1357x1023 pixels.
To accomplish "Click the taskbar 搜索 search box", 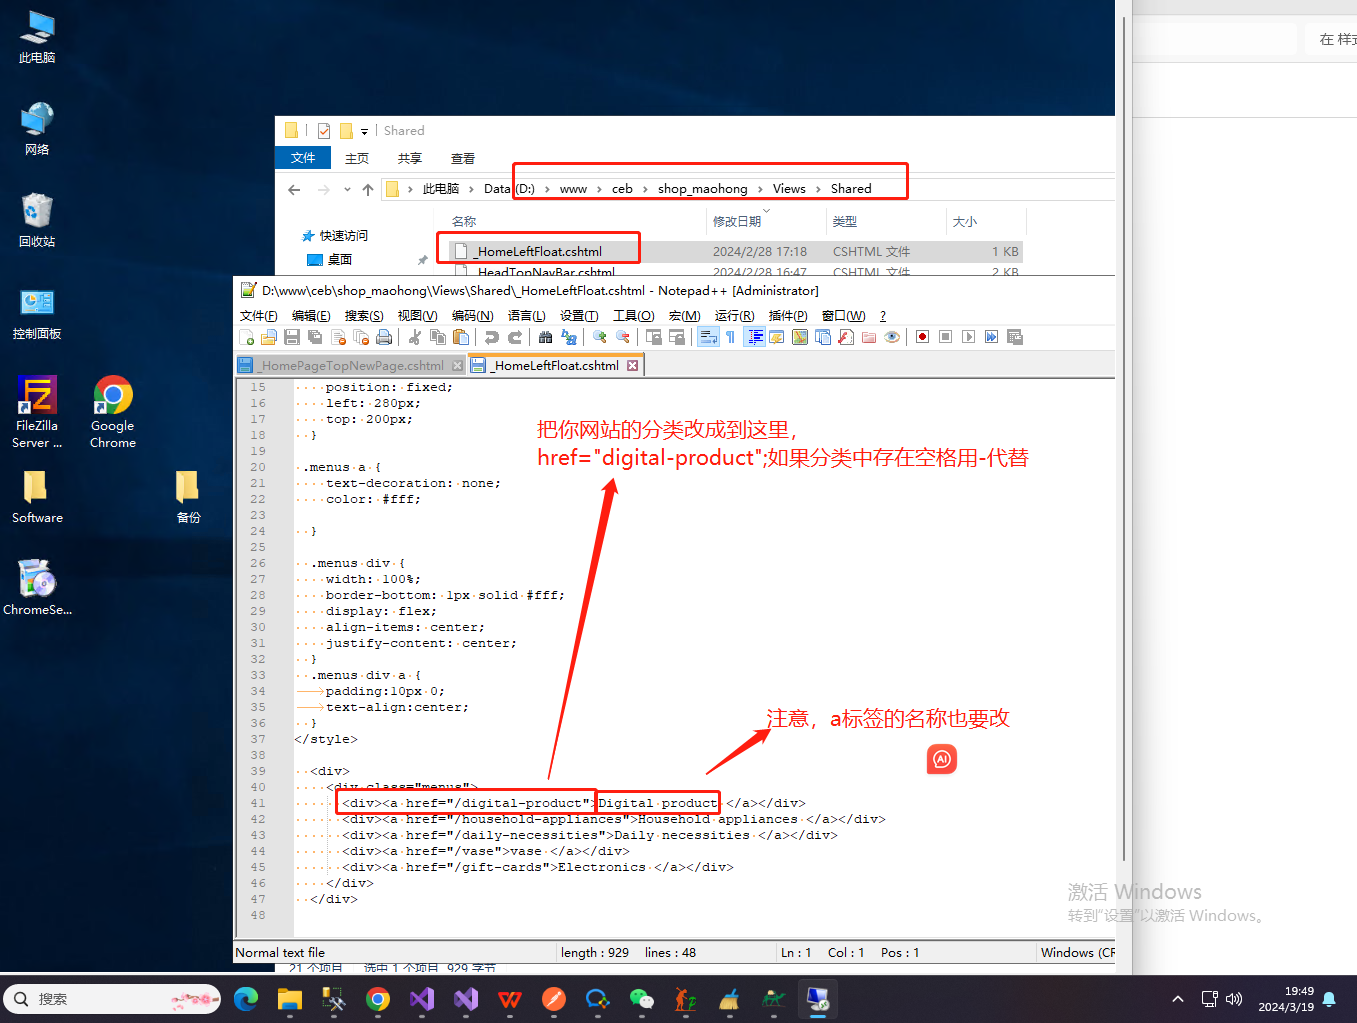I will point(100,999).
